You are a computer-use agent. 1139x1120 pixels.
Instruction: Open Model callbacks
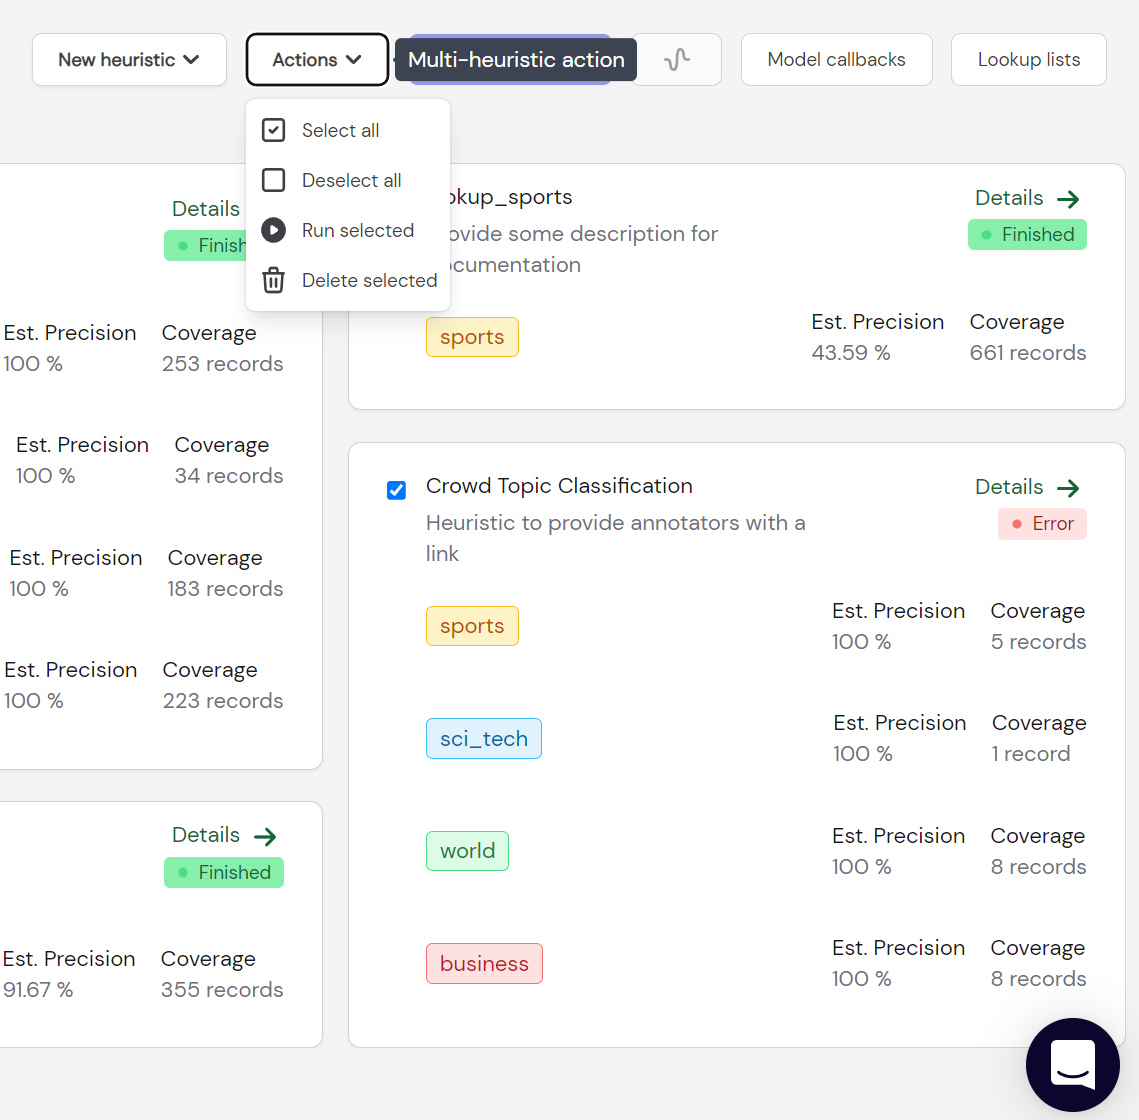[836, 60]
